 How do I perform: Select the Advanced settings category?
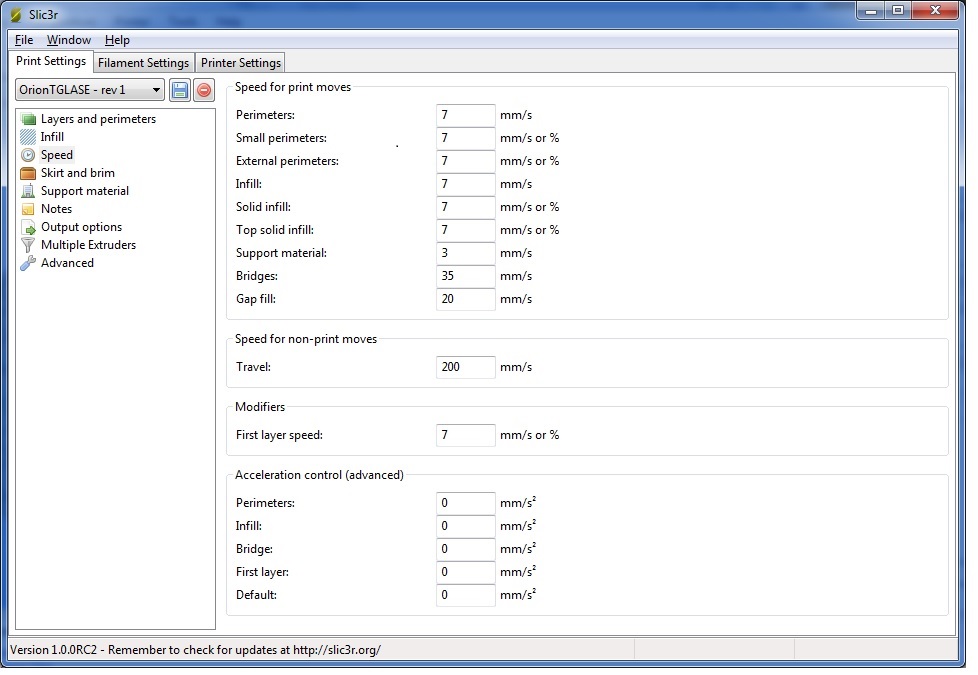pyautogui.click(x=67, y=263)
